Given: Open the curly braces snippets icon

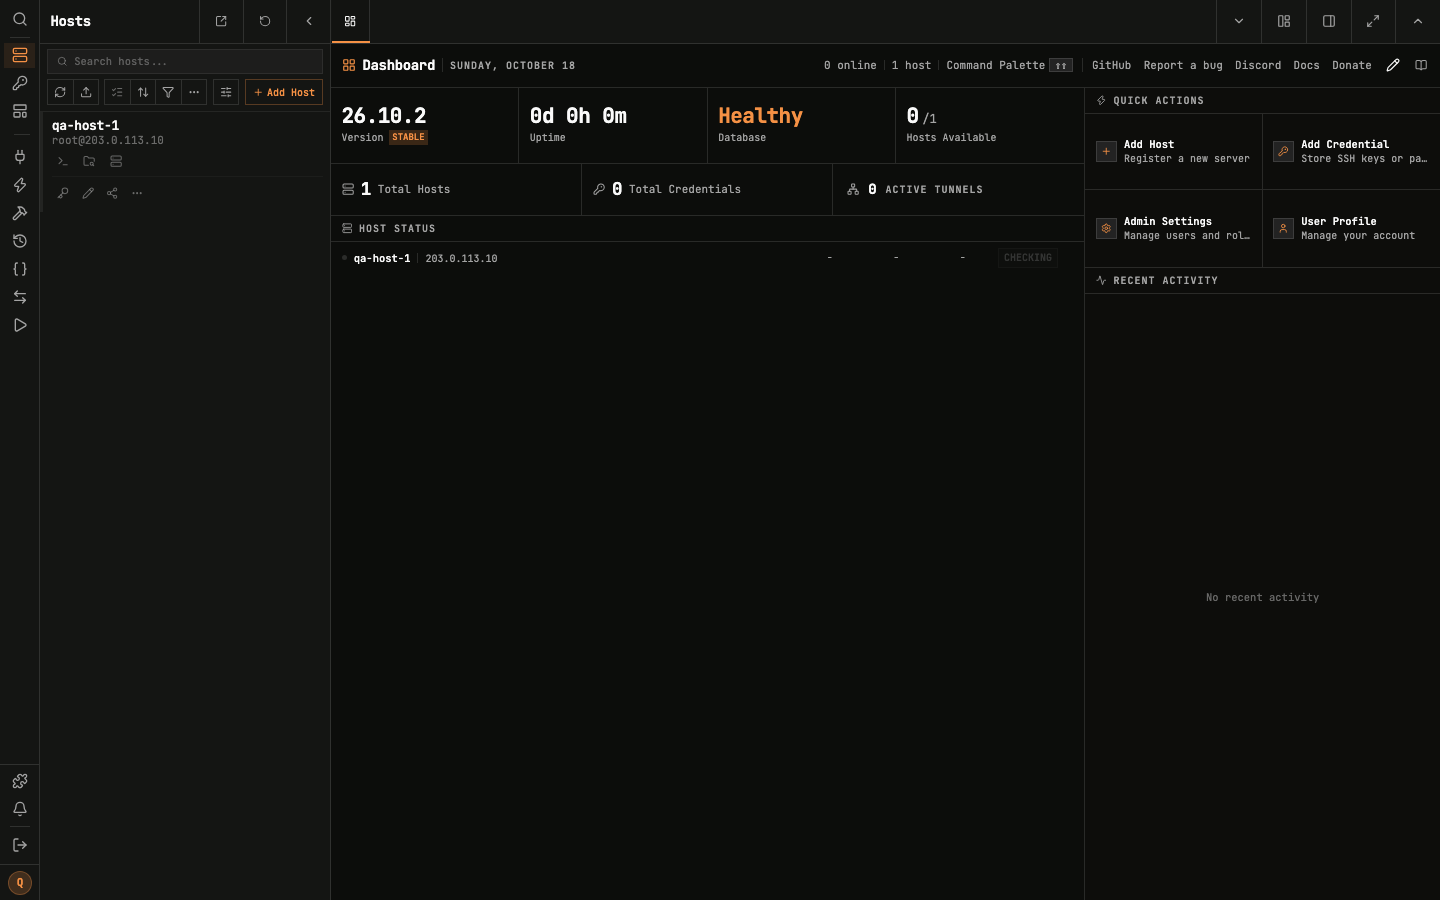Looking at the screenshot, I should click(19, 269).
